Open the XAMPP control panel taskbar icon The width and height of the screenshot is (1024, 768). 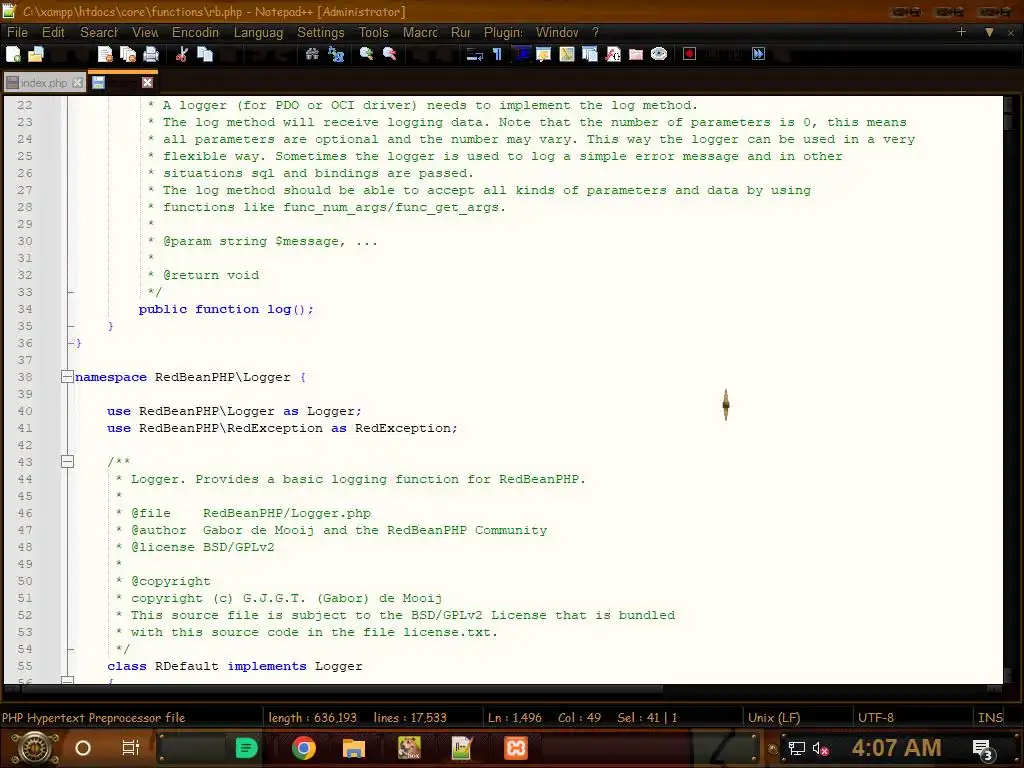[x=515, y=748]
